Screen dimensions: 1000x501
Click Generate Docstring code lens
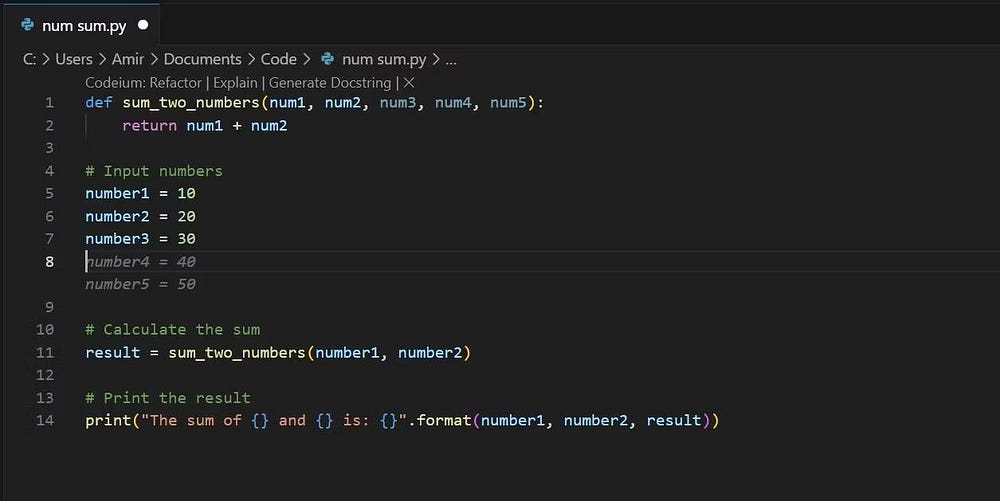point(330,83)
